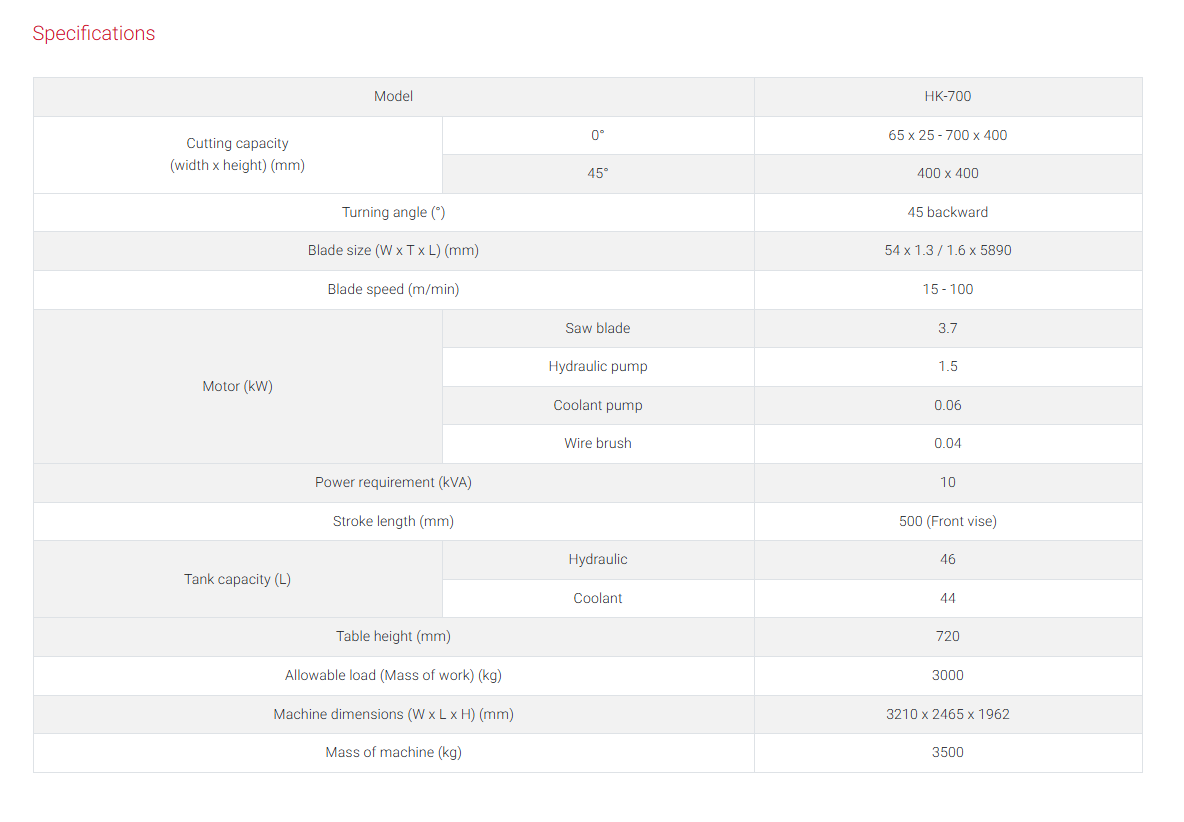Click the 65 x 25 - 700 x 400 value
The height and width of the screenshot is (822, 1184).
(948, 135)
